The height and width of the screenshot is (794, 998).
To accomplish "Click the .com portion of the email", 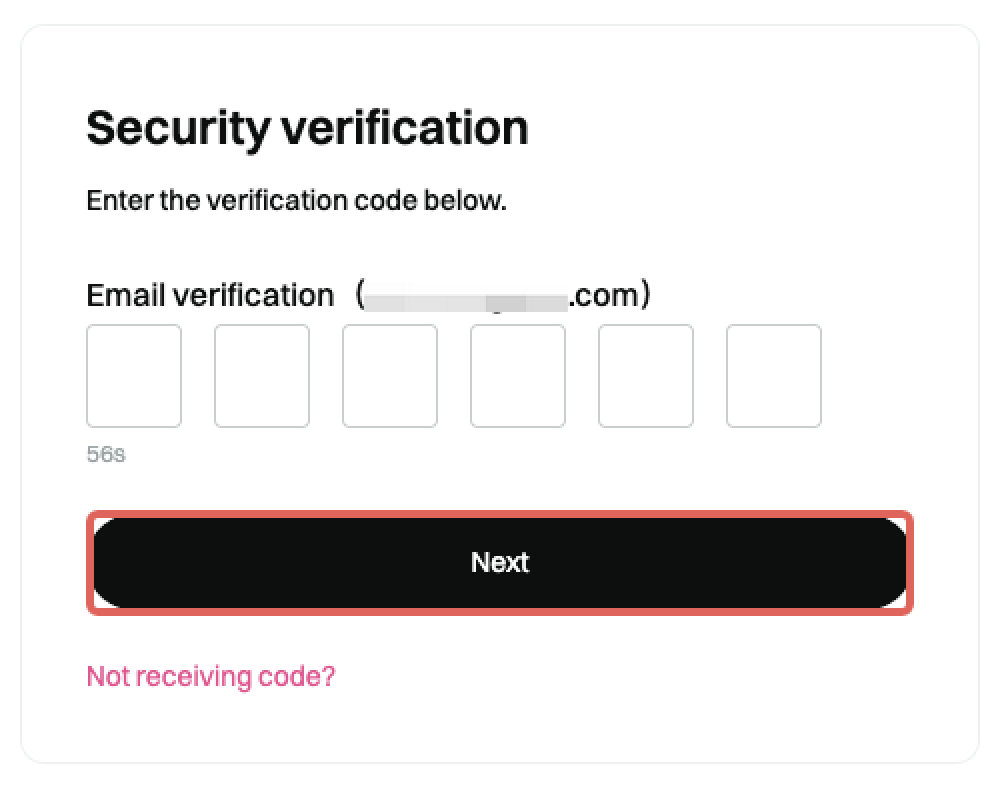I will click(607, 294).
